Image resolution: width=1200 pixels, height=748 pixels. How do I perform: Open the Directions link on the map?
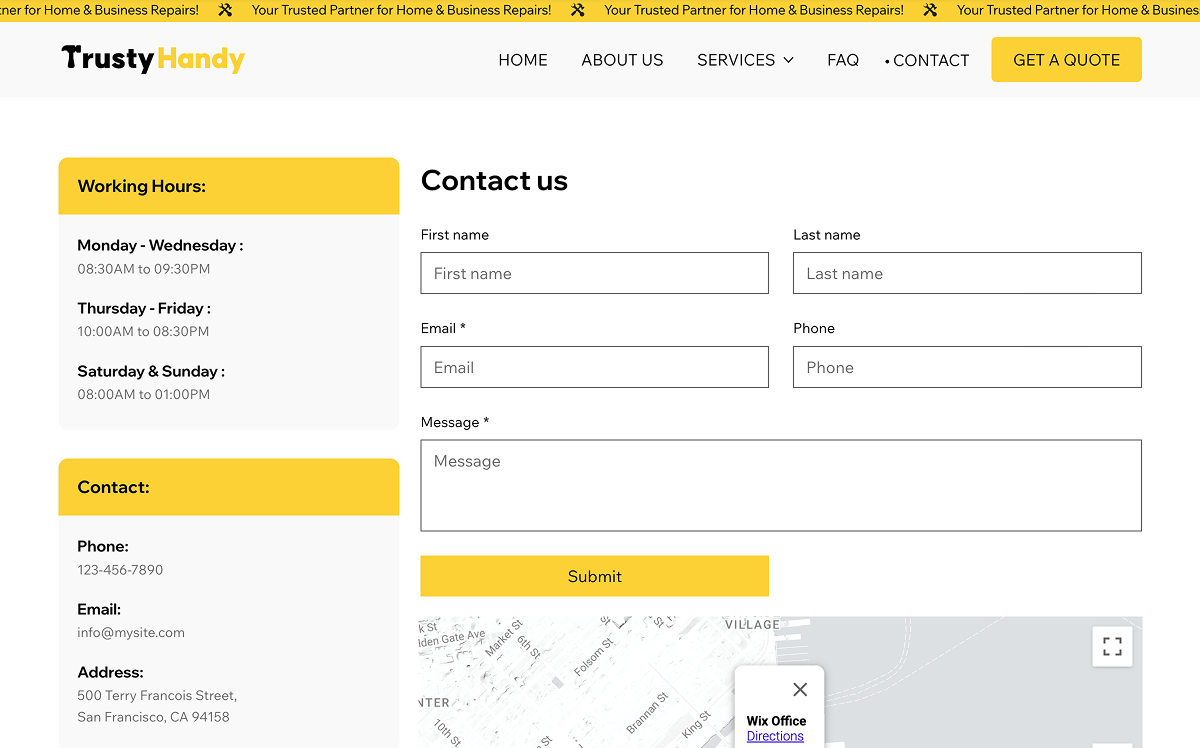click(775, 735)
